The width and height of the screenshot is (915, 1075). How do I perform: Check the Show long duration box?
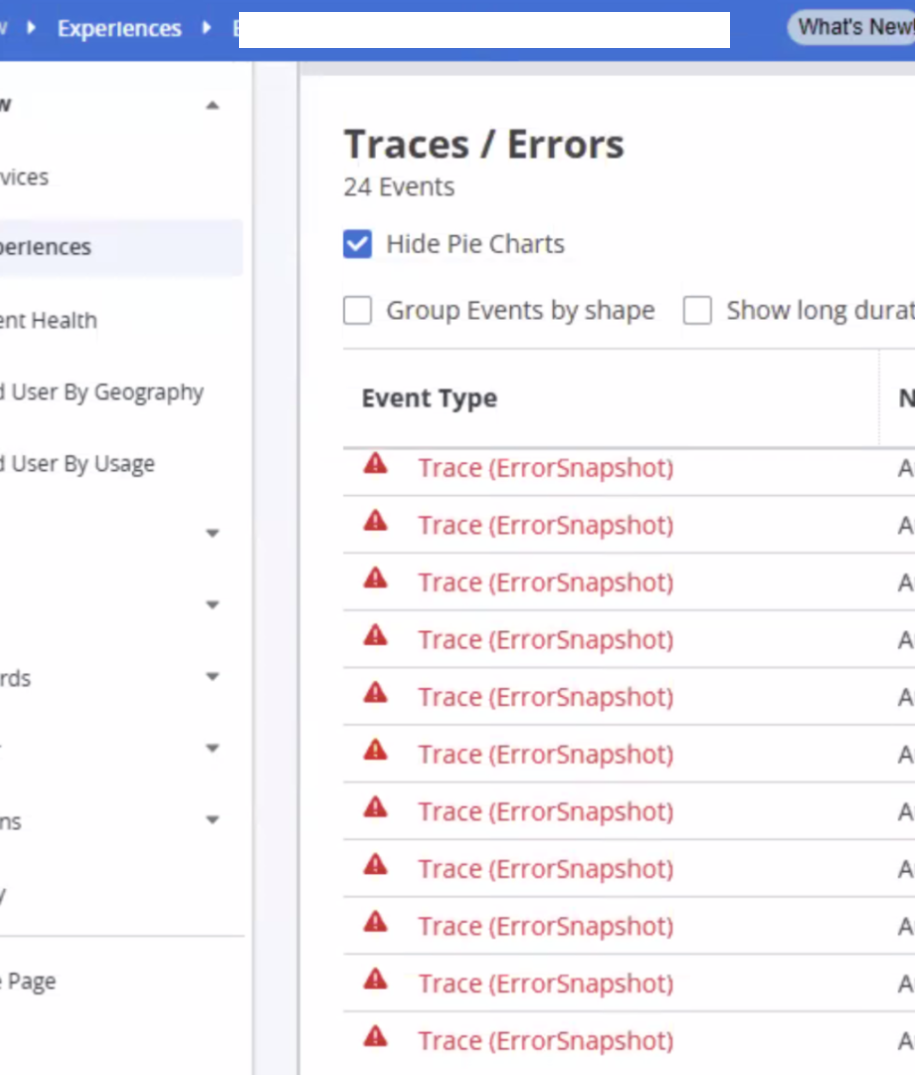(697, 311)
